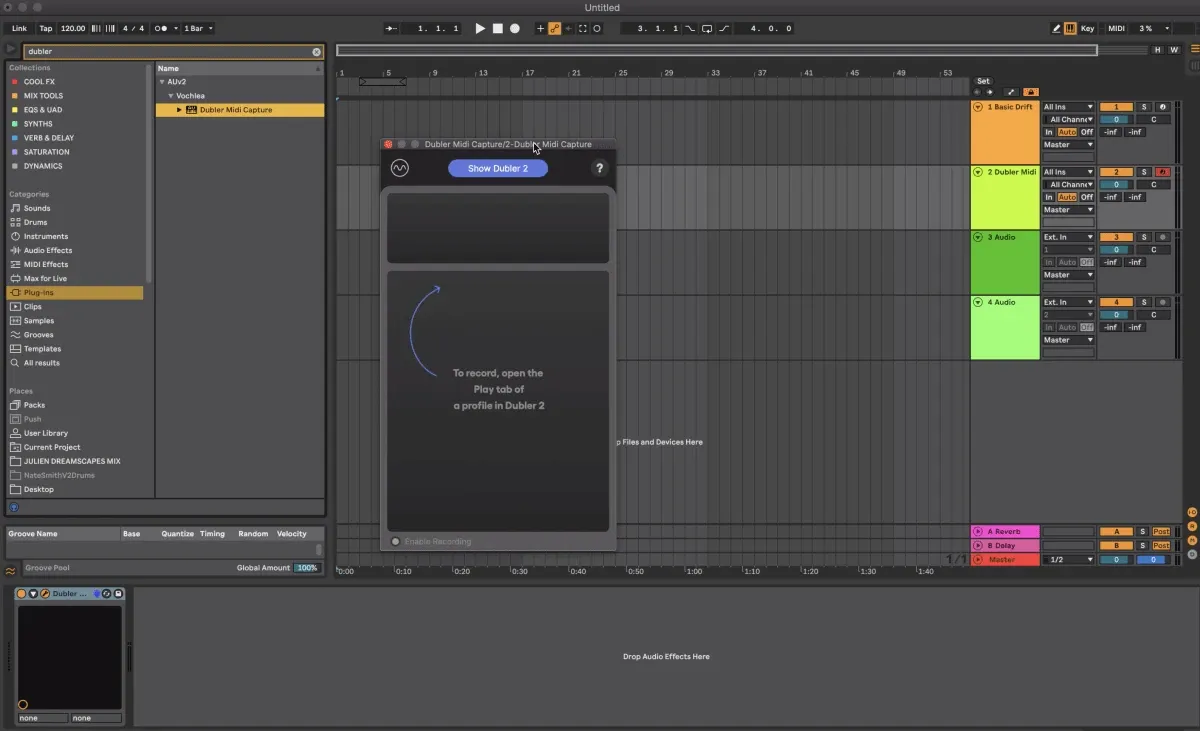Viewport: 1200px width, 731px height.
Task: Select Samples category in browser
Action: pos(39,321)
